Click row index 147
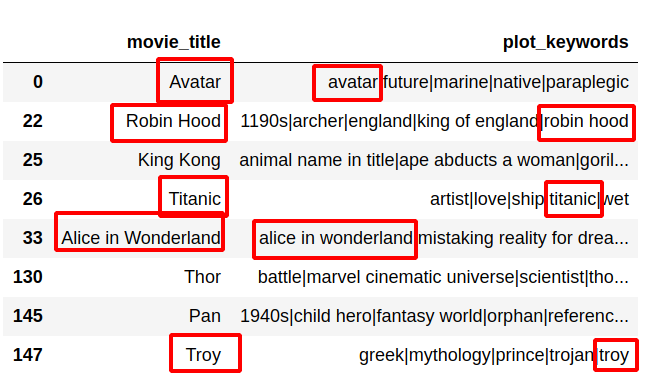Screen dimensions: 656x375 tap(28, 355)
